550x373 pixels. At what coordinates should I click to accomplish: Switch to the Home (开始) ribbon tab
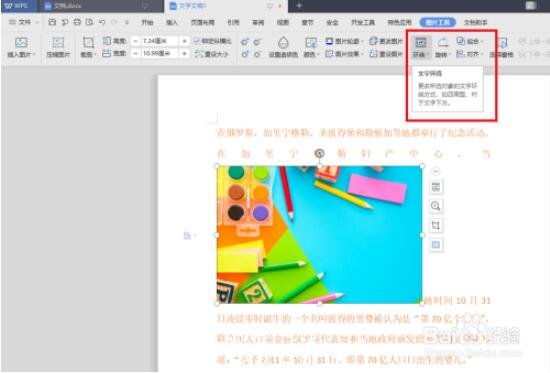[147, 22]
